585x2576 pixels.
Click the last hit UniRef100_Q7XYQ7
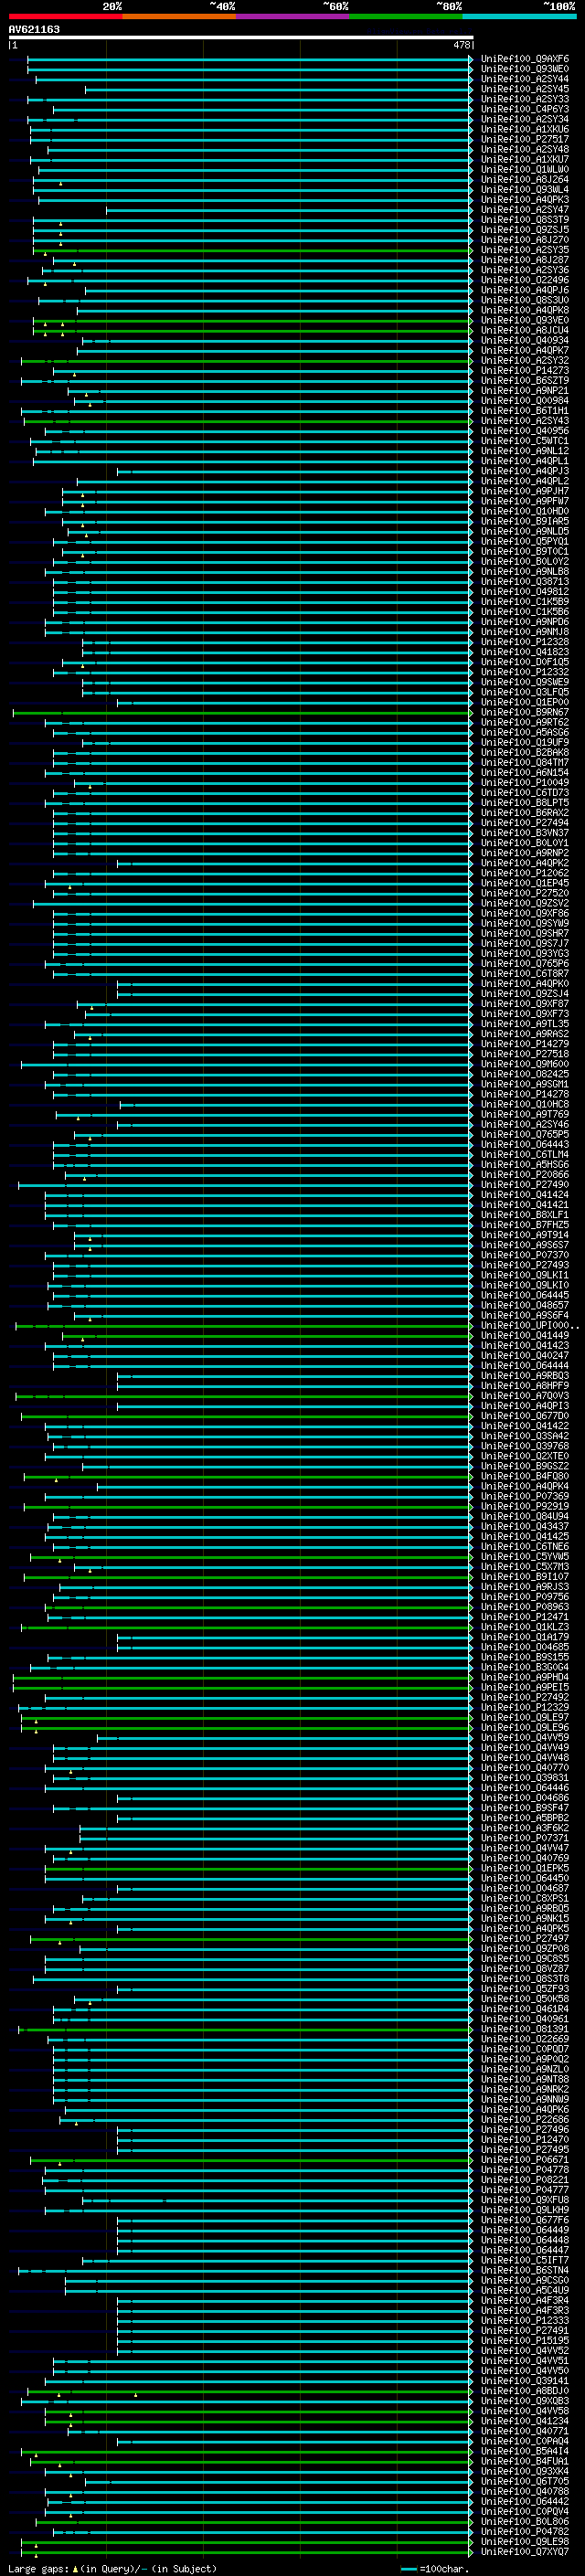tap(525, 2551)
